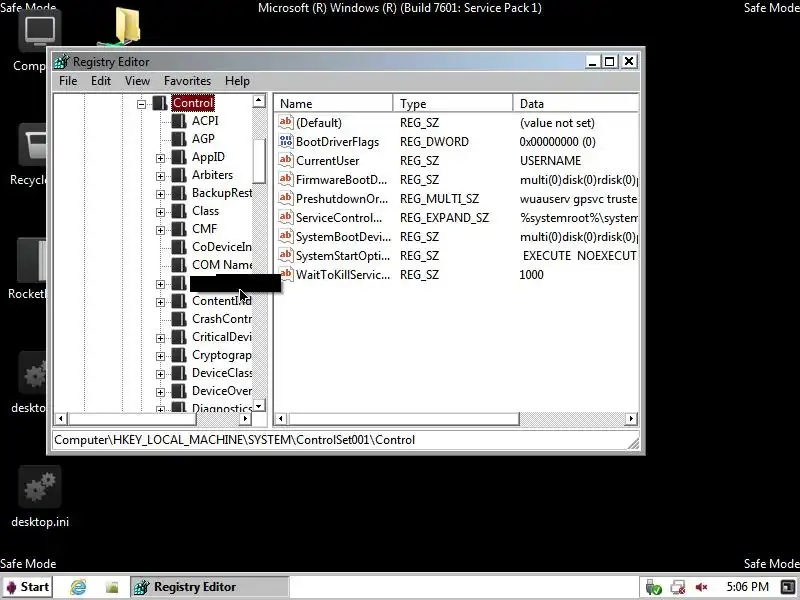The image size is (800, 600).
Task: Click the CurrentUser string value icon
Action: point(286,160)
